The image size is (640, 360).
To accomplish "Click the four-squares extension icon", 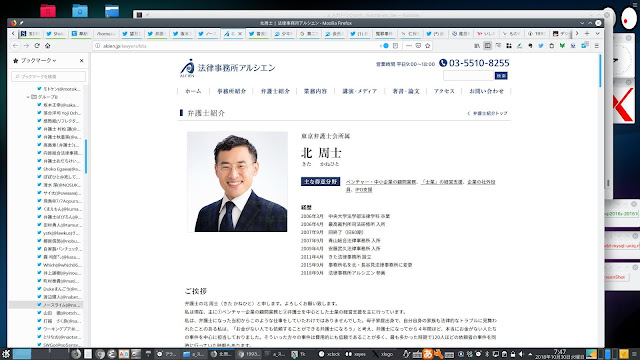I will [x=509, y=46].
